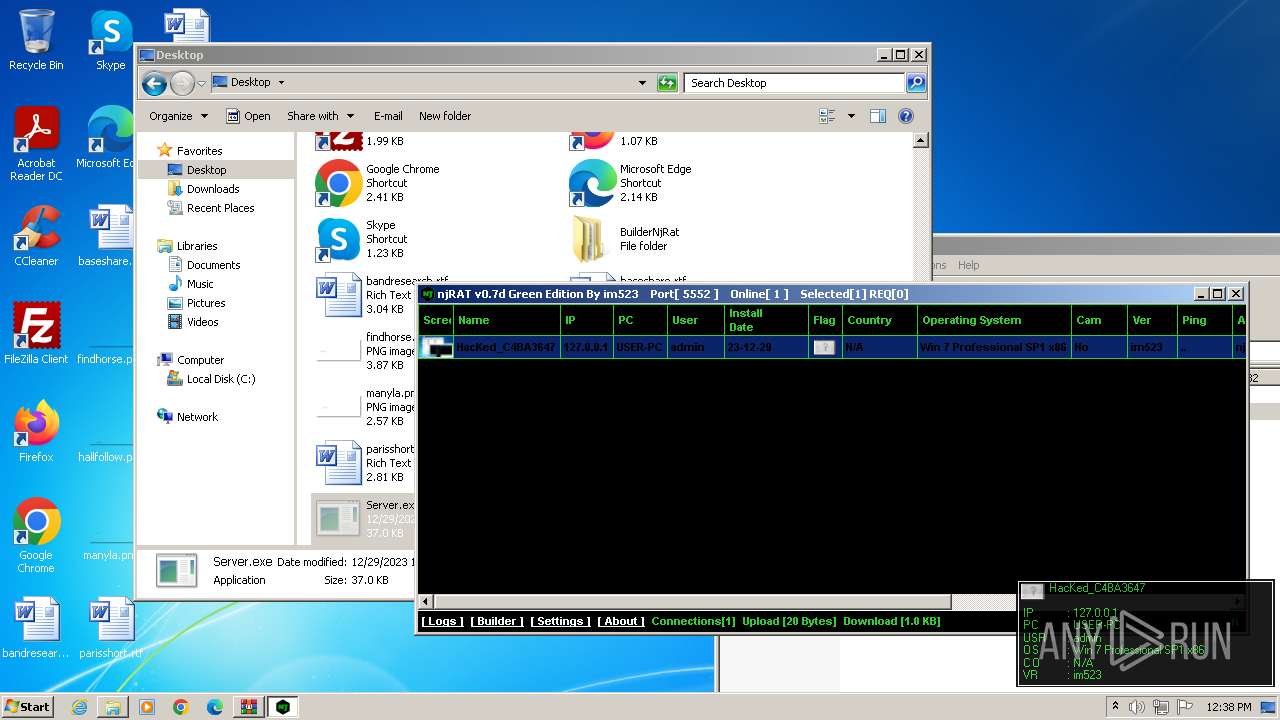Open the njRAT [ Logs ] link

(x=442, y=621)
